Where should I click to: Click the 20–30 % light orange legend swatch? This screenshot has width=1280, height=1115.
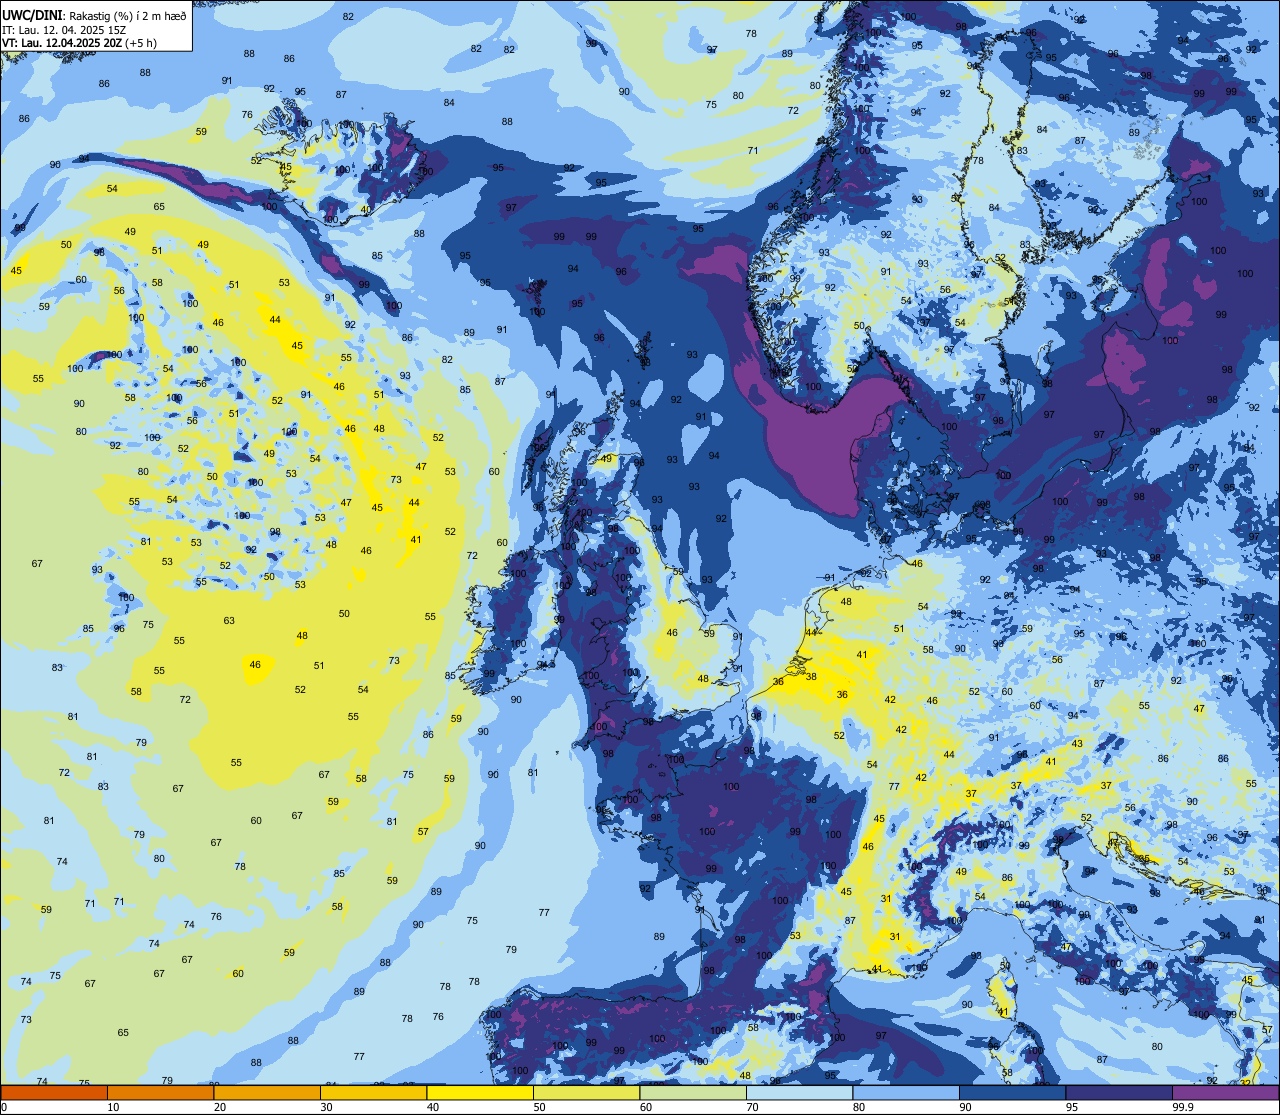pyautogui.click(x=267, y=1092)
